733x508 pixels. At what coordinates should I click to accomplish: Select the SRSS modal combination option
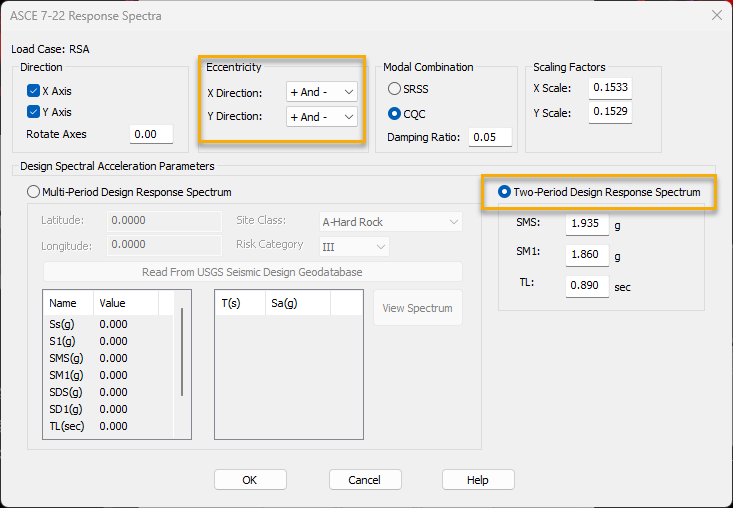pyautogui.click(x=395, y=89)
